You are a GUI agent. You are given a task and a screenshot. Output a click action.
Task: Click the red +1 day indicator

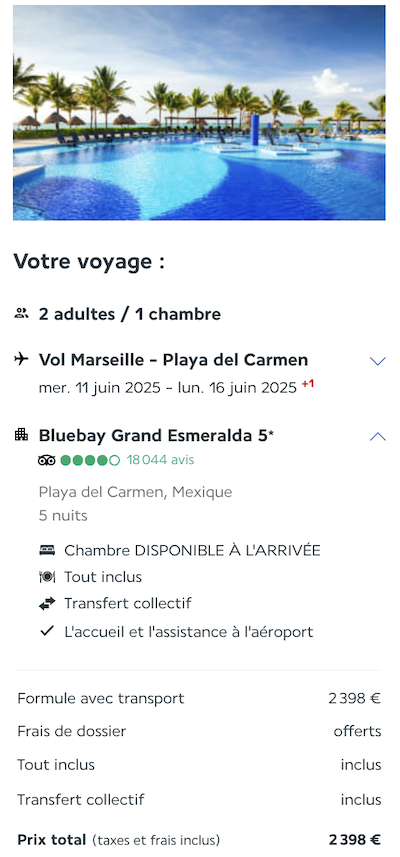tap(308, 384)
